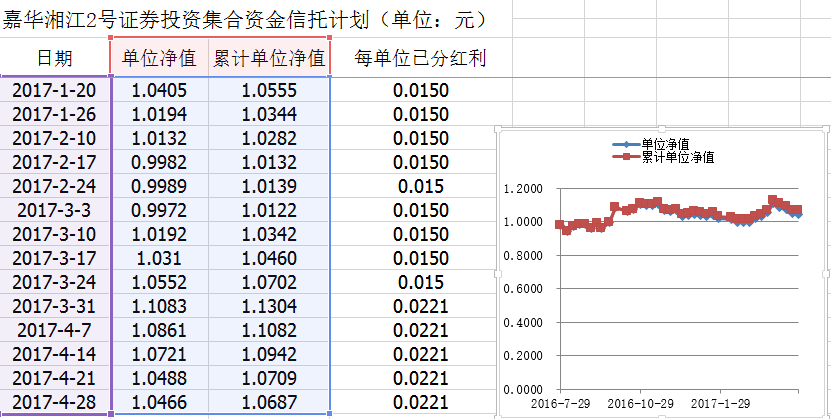Screen dimensions: 831x419
Task: Click the chart's top-left corner handle
Action: pyautogui.click(x=497, y=128)
